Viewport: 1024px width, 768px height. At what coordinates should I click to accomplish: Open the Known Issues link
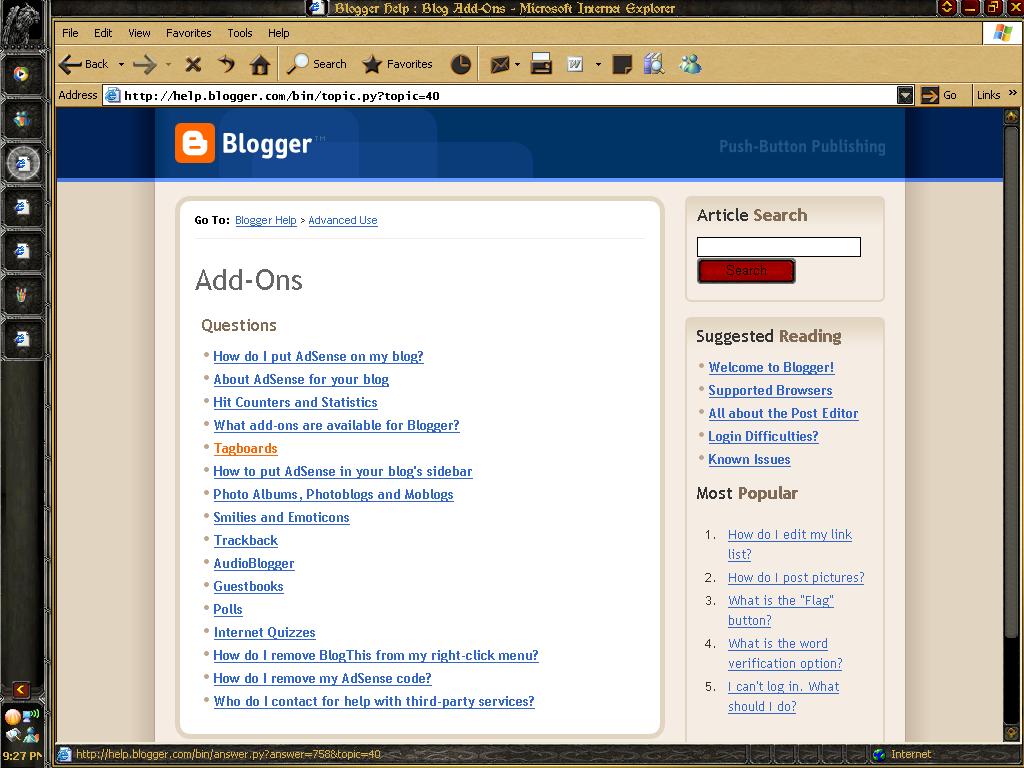coord(749,460)
